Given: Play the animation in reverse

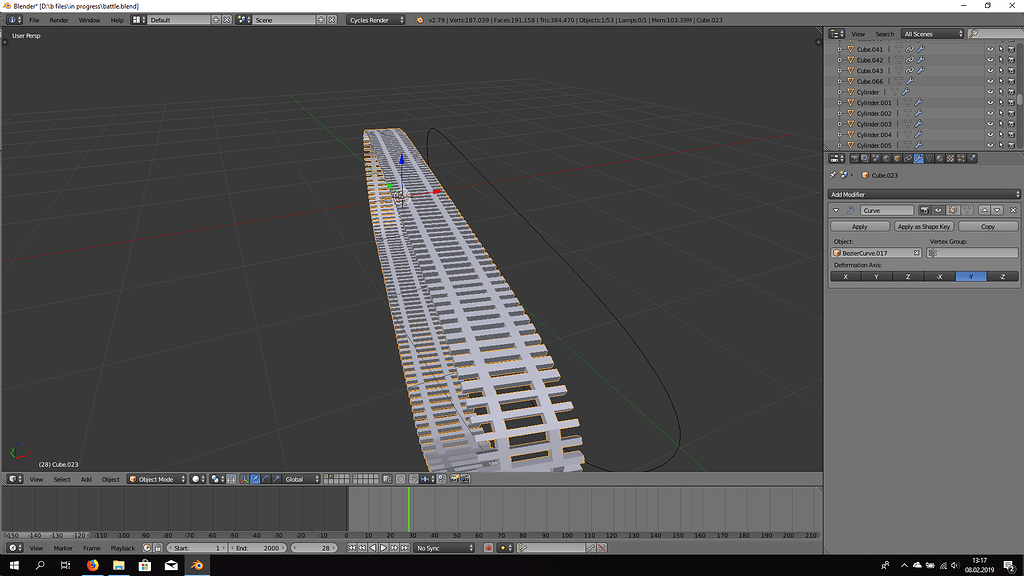Looking at the screenshot, I should 373,548.
